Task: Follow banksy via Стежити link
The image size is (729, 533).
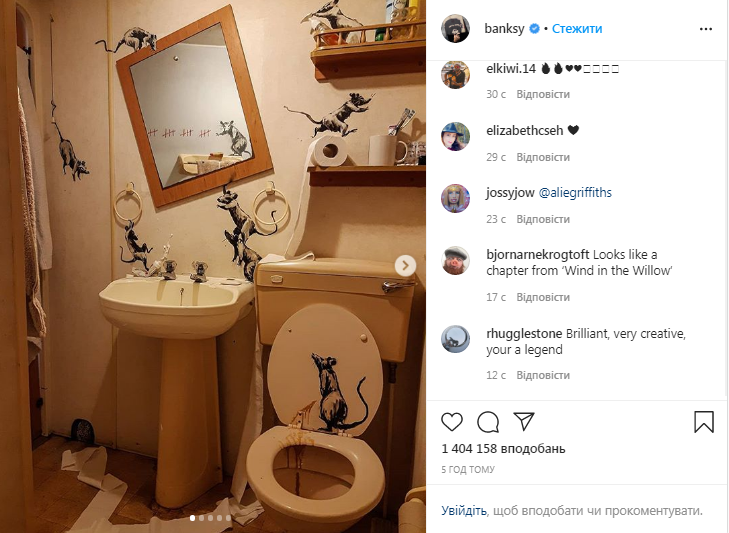Action: coord(577,28)
